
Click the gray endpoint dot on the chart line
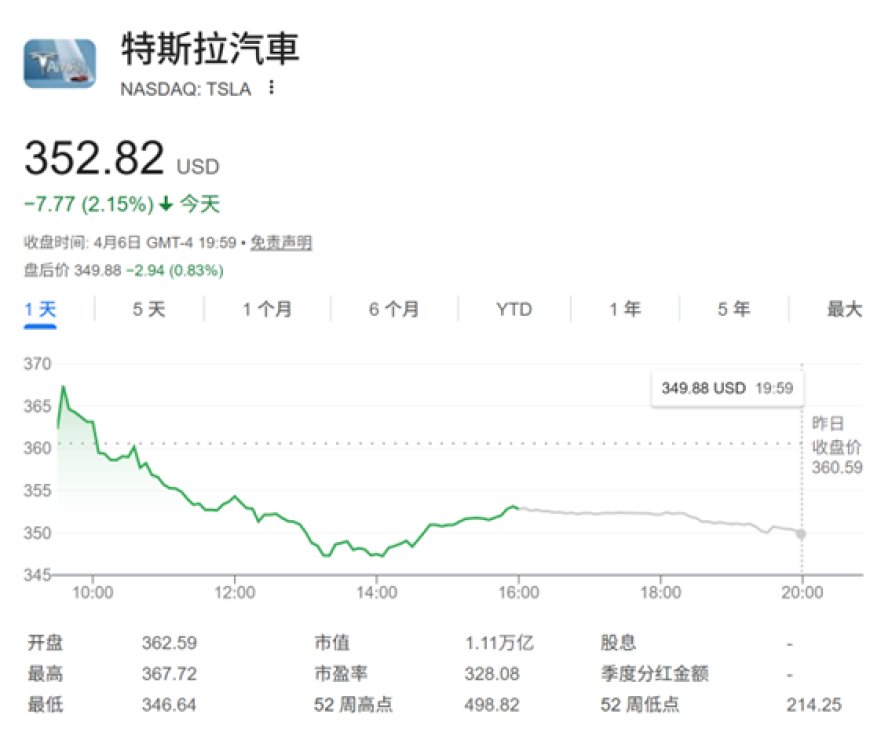click(800, 535)
